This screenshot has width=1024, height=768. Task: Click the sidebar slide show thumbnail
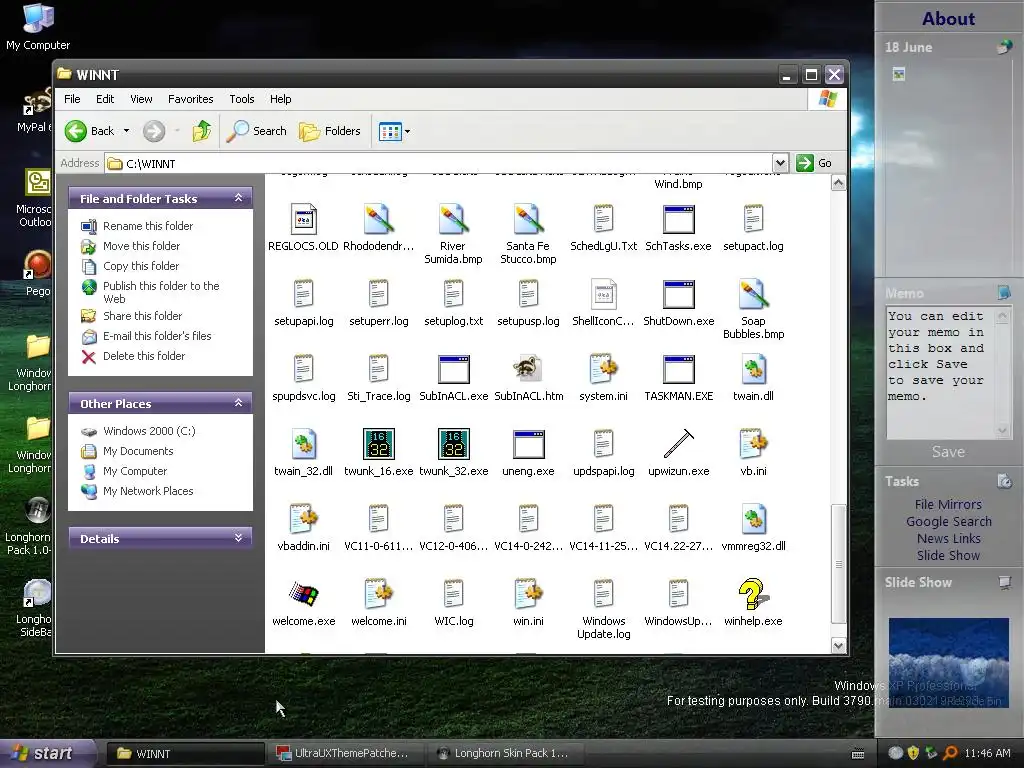pos(949,662)
